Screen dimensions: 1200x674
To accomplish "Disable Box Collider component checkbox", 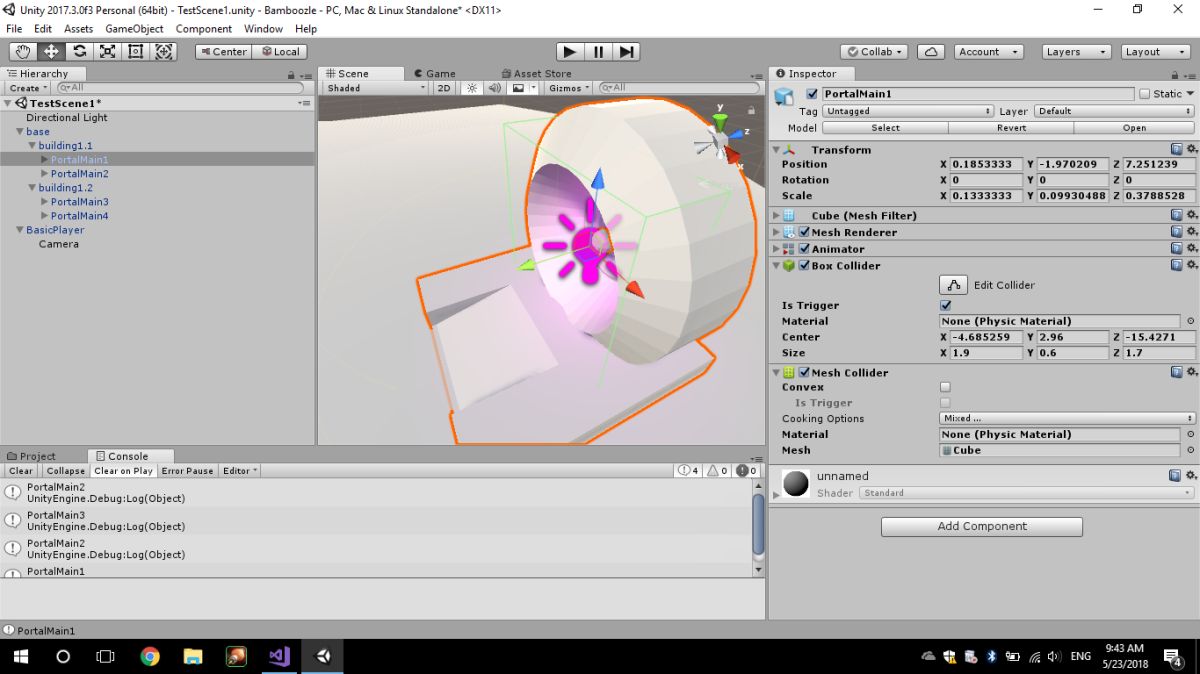I will point(805,266).
